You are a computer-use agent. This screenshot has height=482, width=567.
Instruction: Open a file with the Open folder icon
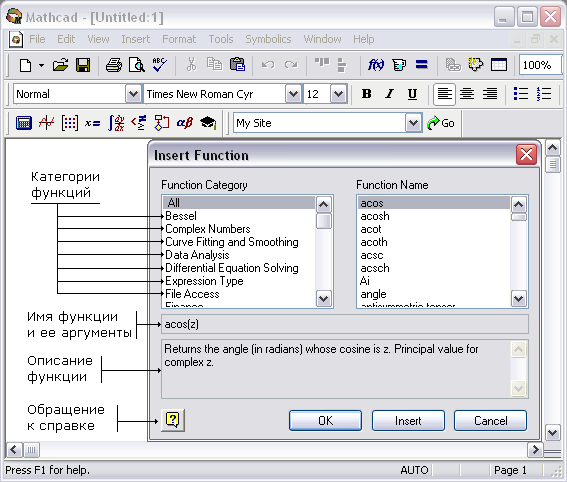[60, 65]
